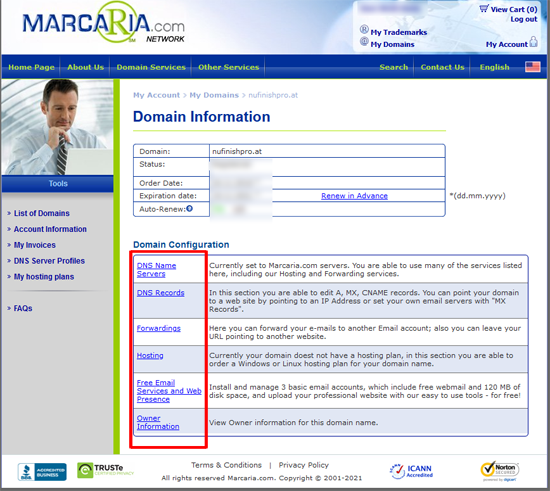Click the Auto-Renew help info icon
550x491 pixels.
tap(189, 209)
